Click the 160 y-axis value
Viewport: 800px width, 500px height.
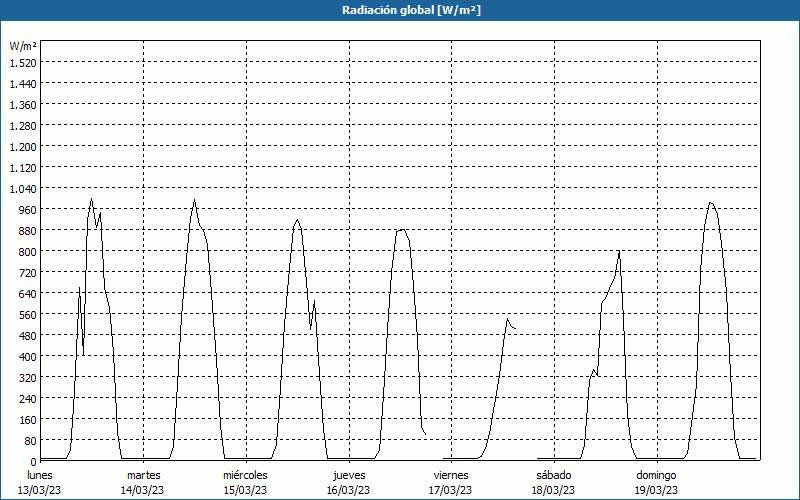coord(29,419)
